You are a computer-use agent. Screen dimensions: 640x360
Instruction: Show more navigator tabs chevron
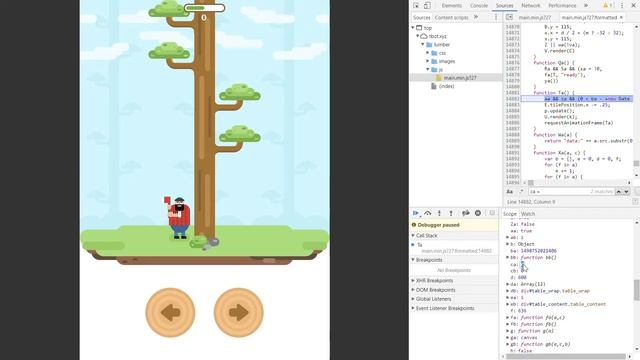click(476, 17)
